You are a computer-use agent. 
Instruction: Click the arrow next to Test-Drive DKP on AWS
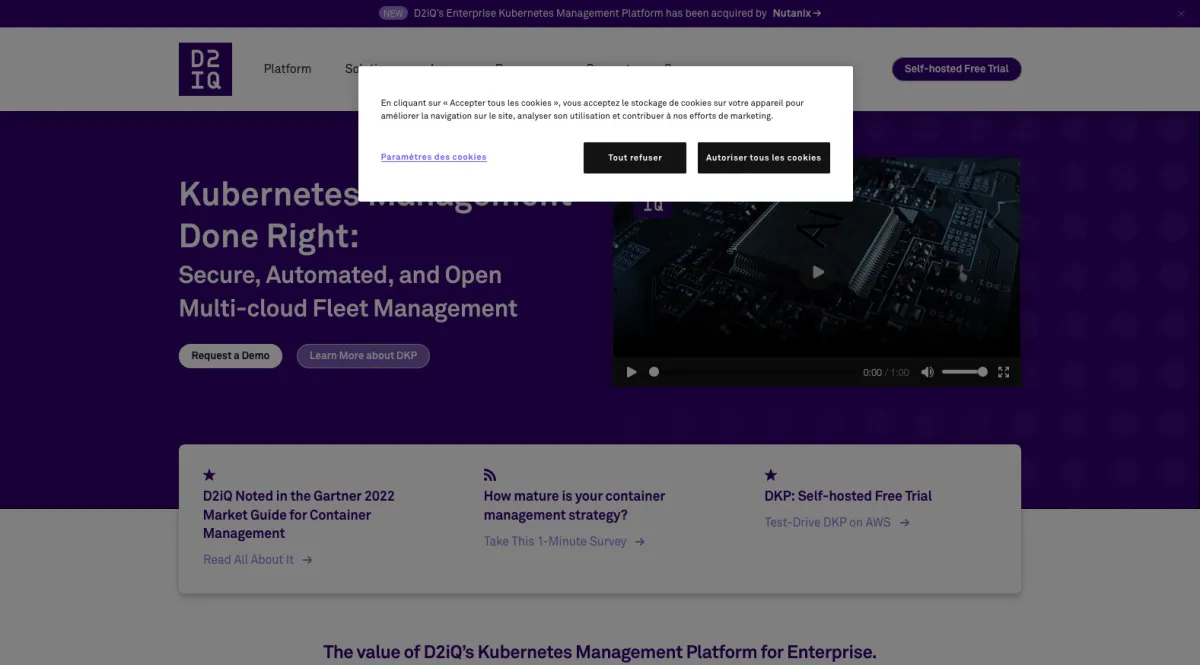[x=904, y=523]
